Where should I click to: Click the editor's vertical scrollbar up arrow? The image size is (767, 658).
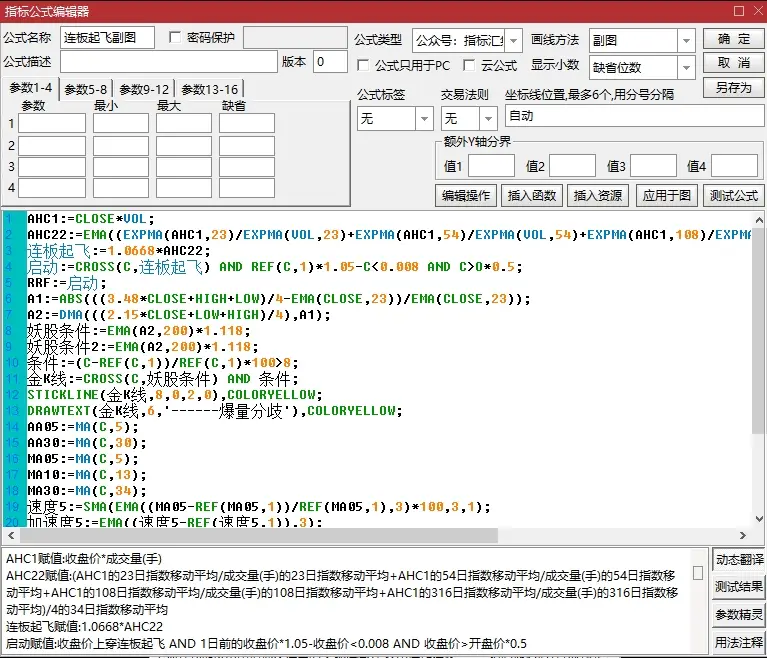click(758, 217)
